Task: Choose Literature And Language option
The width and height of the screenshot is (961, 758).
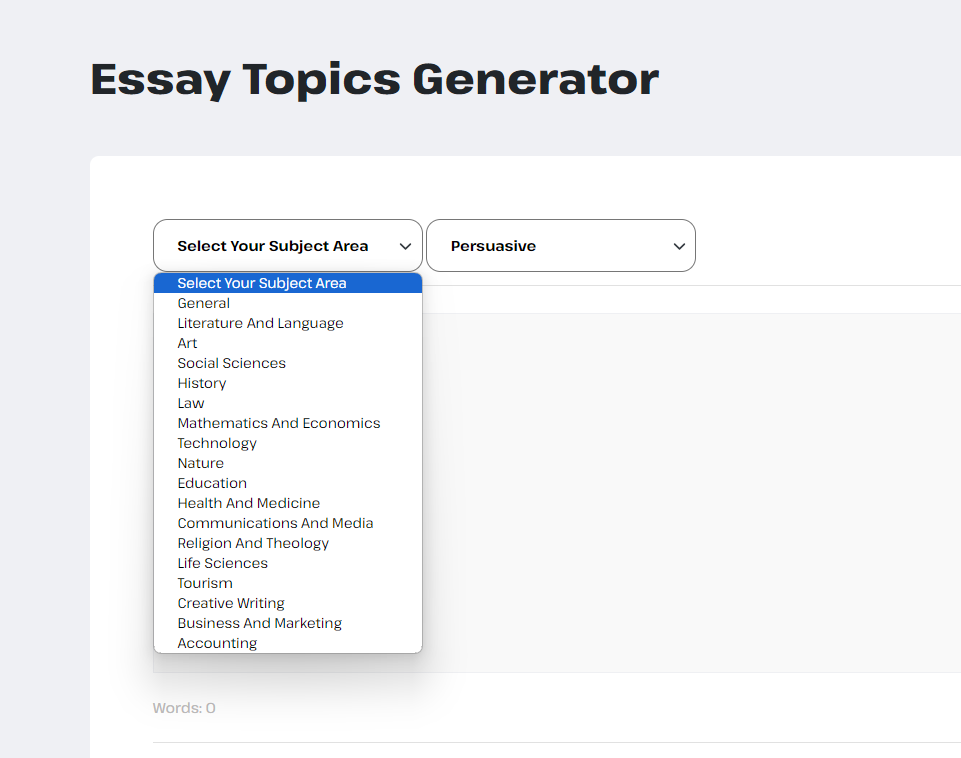Action: [x=287, y=324]
